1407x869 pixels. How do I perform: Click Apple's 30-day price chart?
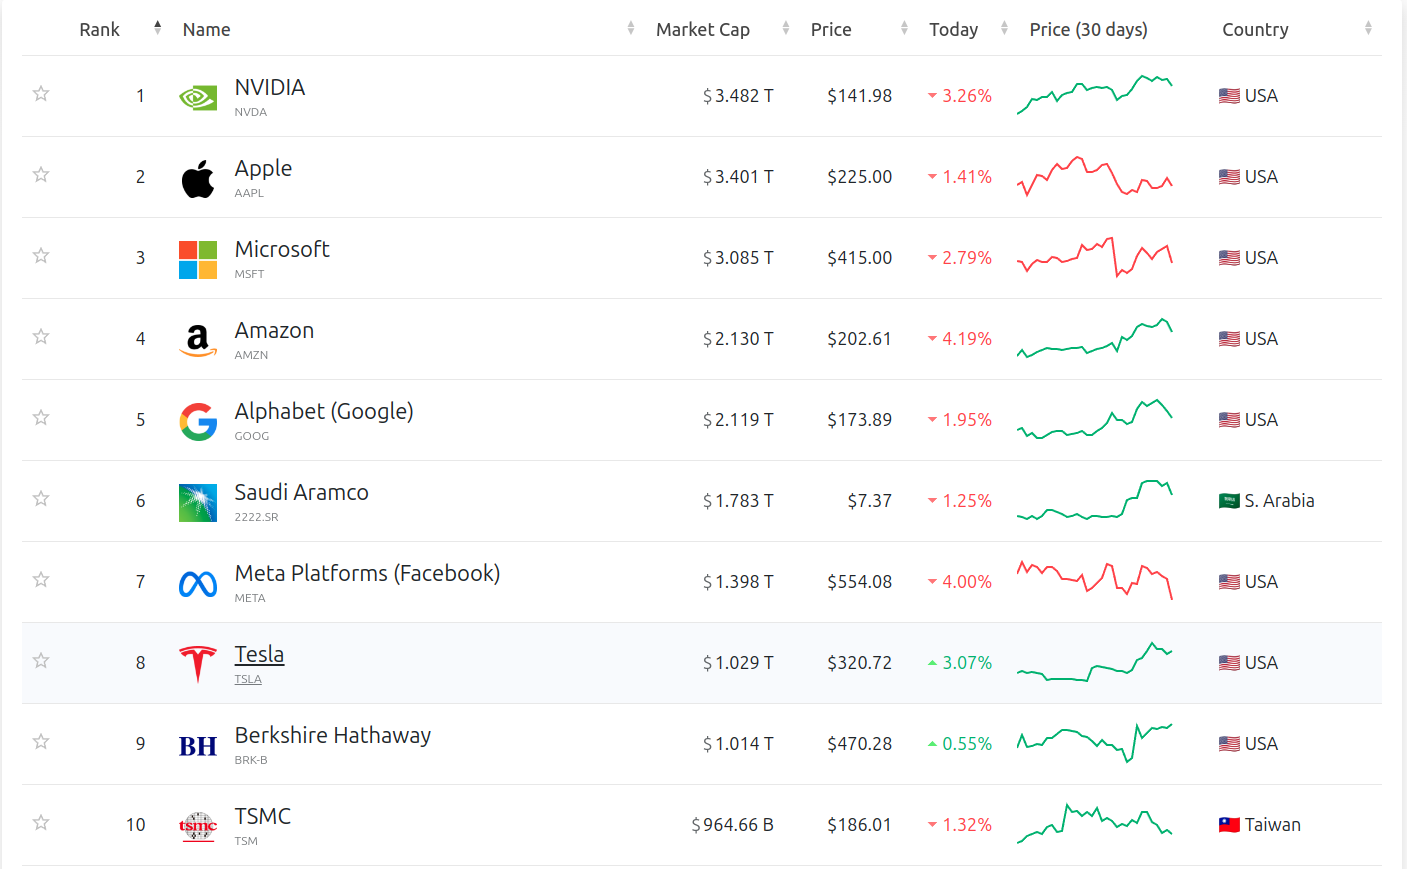pyautogui.click(x=1094, y=176)
